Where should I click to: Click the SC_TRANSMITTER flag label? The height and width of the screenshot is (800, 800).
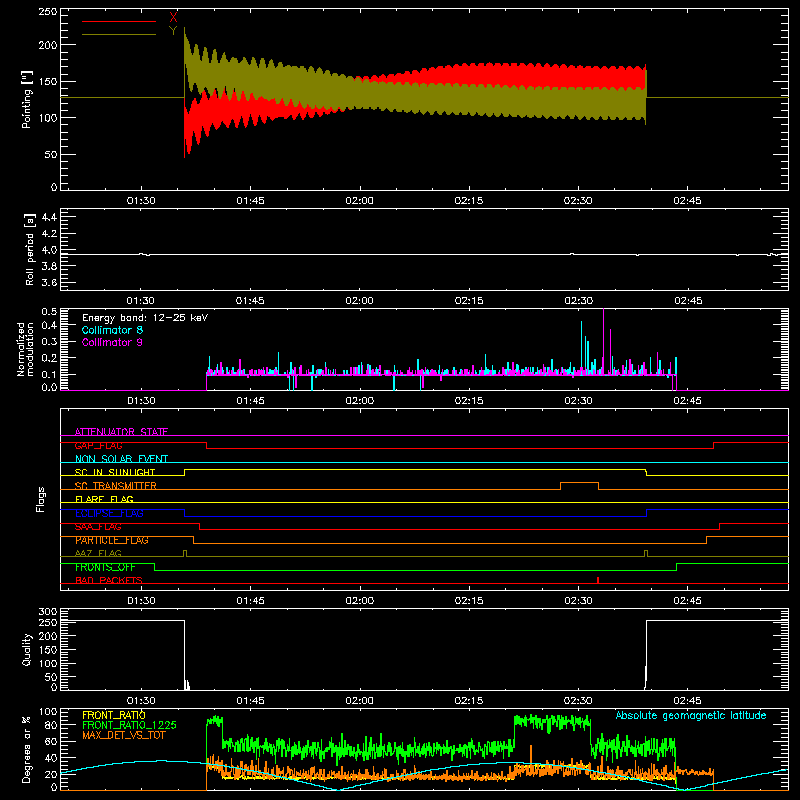116,486
